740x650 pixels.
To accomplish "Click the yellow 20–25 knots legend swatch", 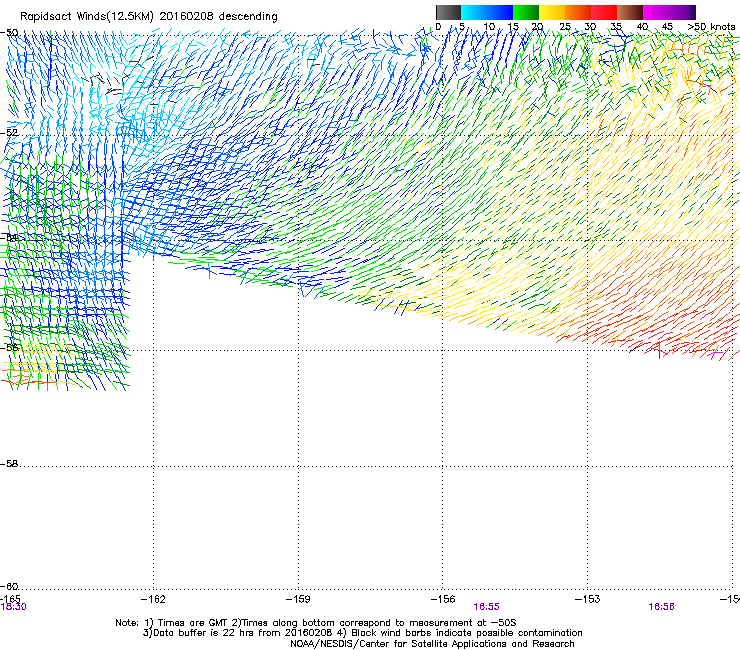I will pyautogui.click(x=552, y=12).
